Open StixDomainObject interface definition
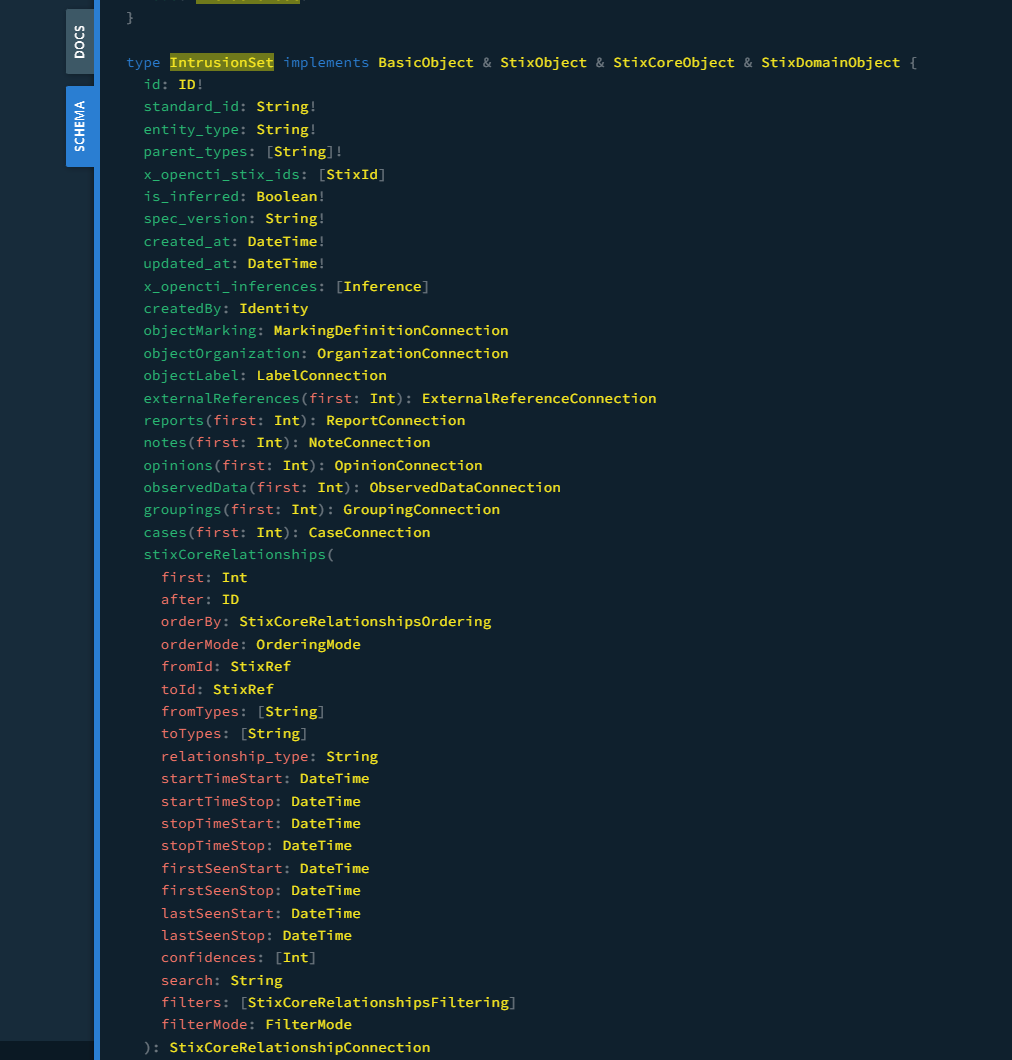 click(x=830, y=62)
